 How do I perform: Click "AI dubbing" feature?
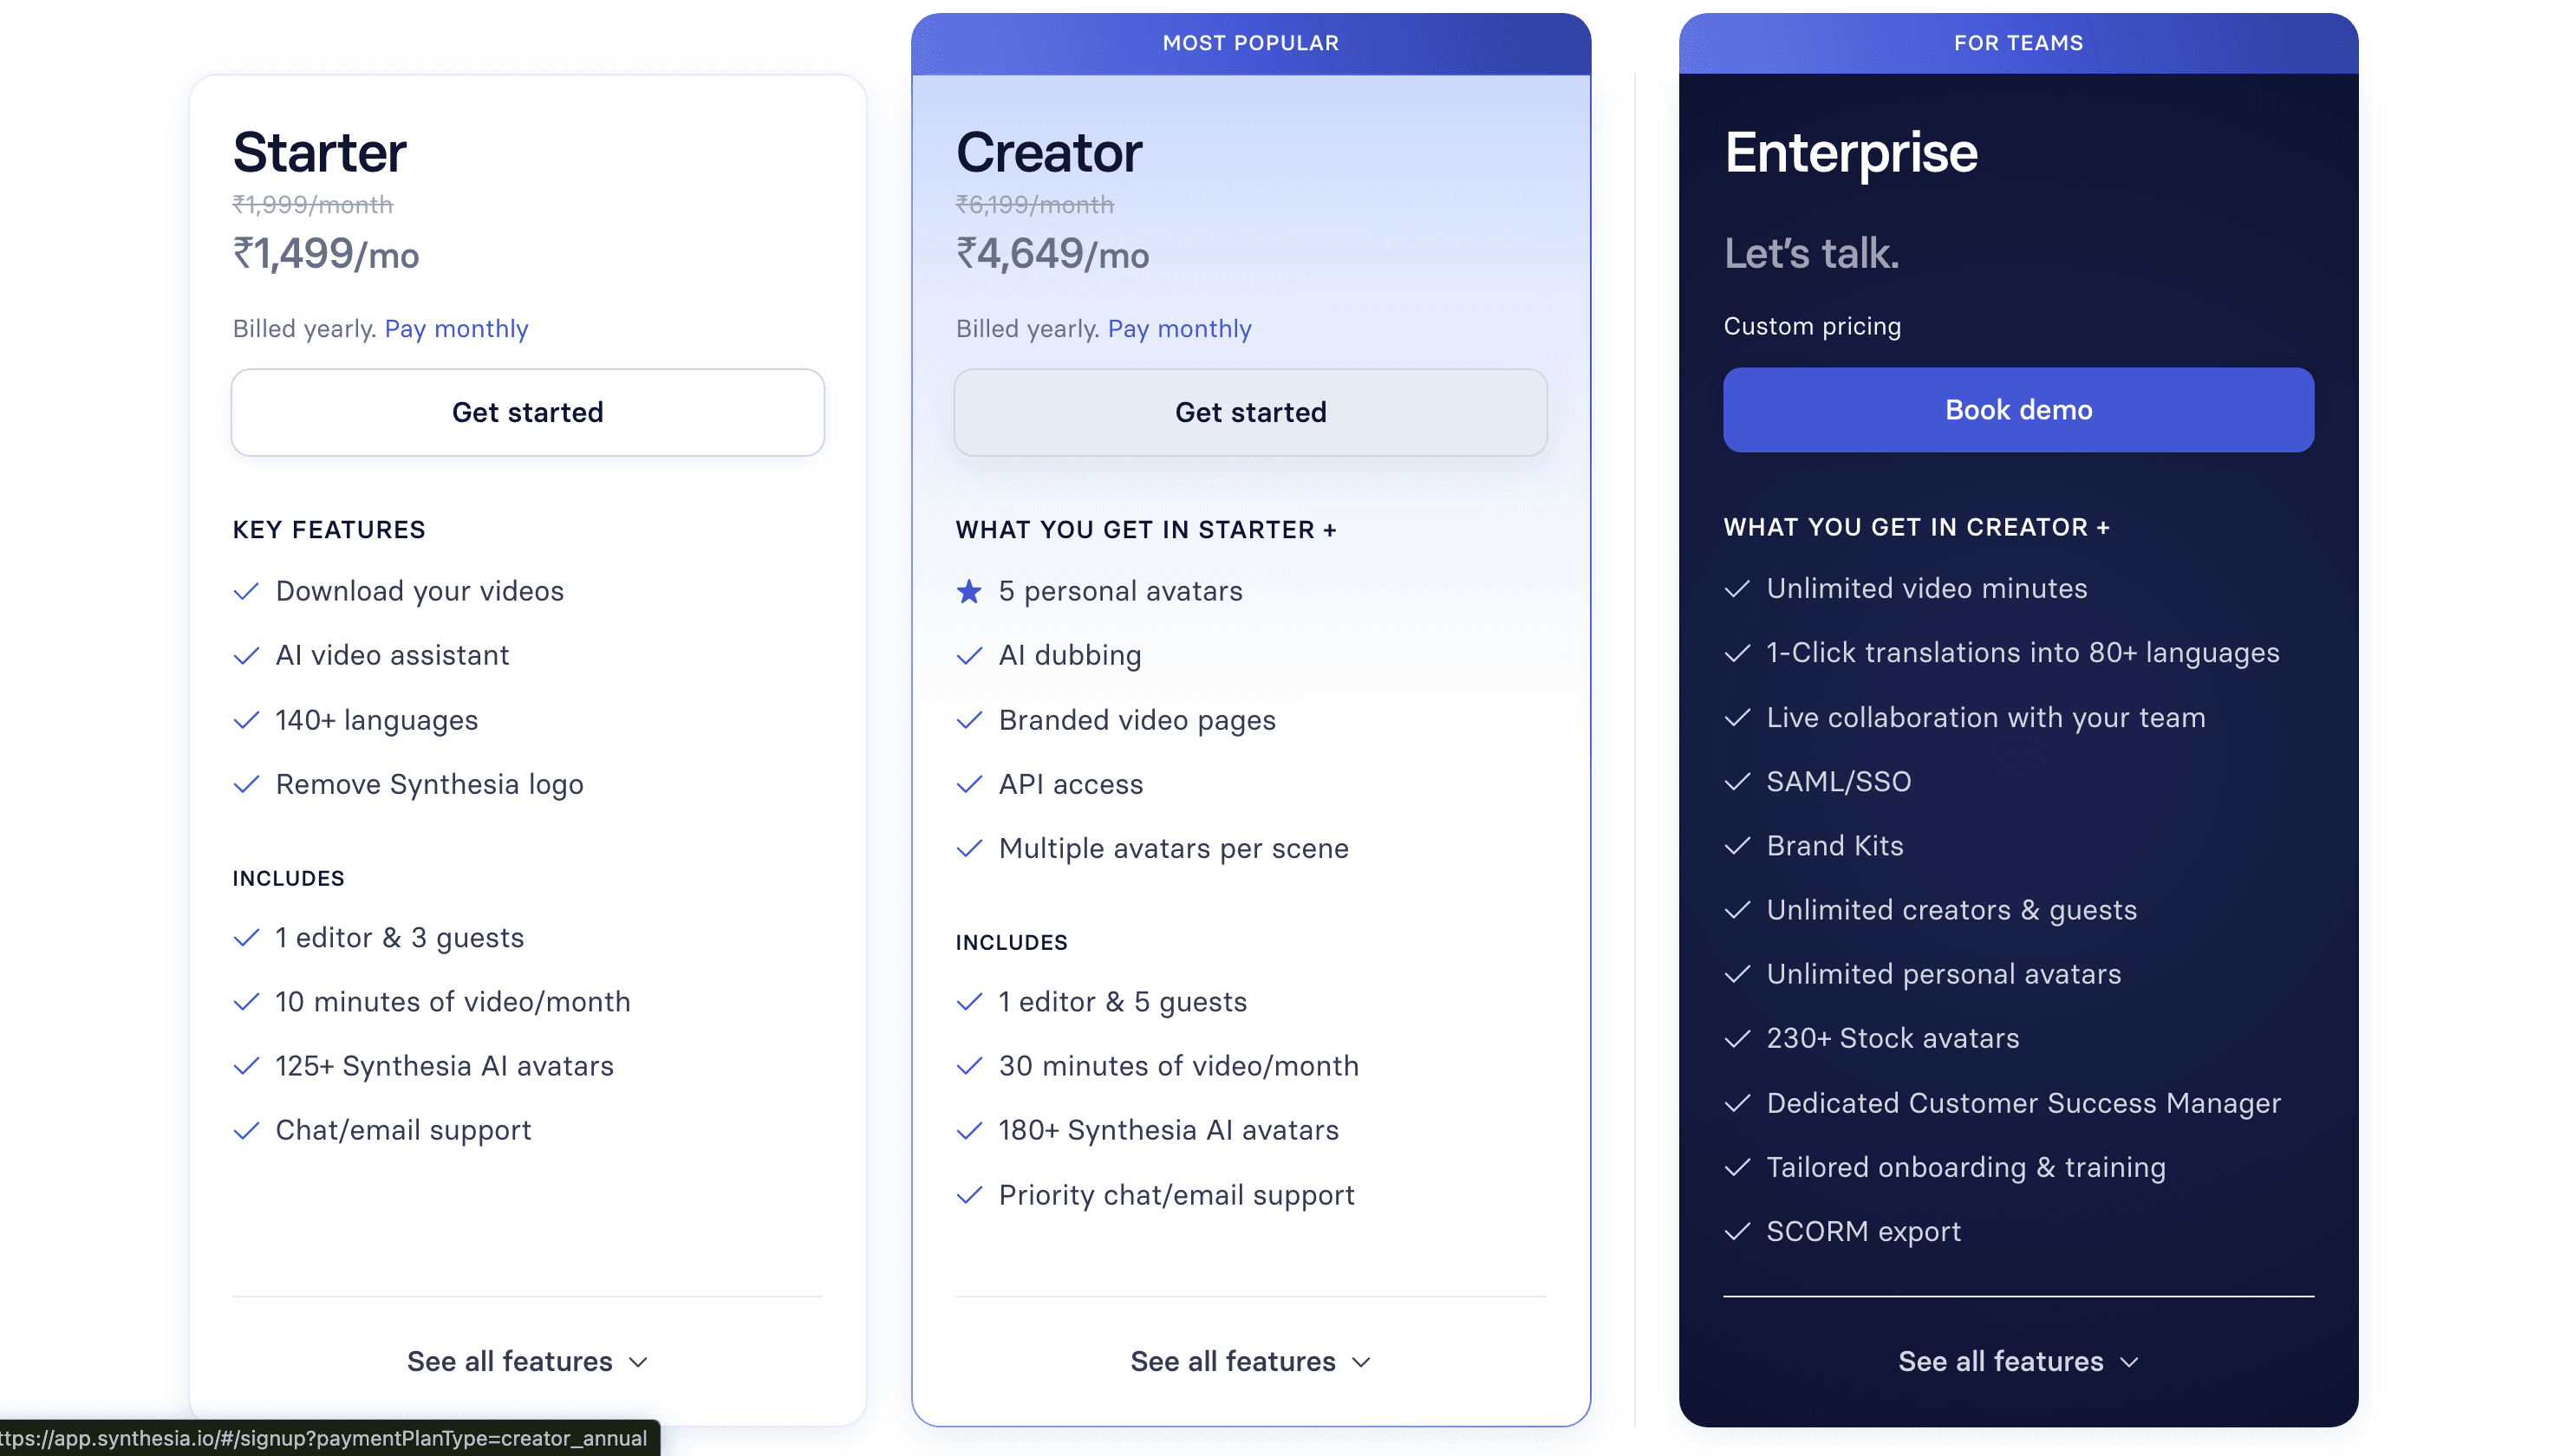(x=1070, y=656)
